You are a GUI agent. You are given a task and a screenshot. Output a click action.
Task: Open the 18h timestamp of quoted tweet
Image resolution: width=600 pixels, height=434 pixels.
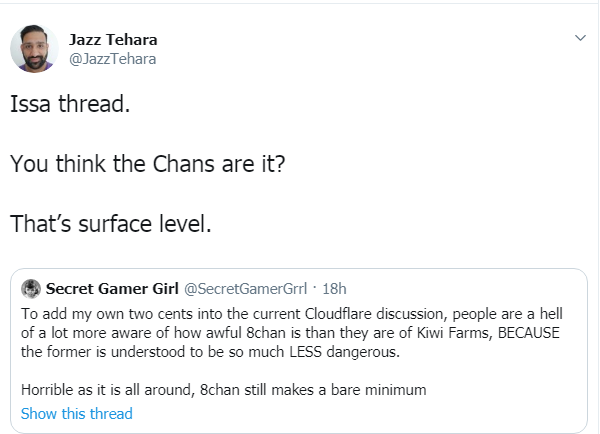[x=334, y=289]
